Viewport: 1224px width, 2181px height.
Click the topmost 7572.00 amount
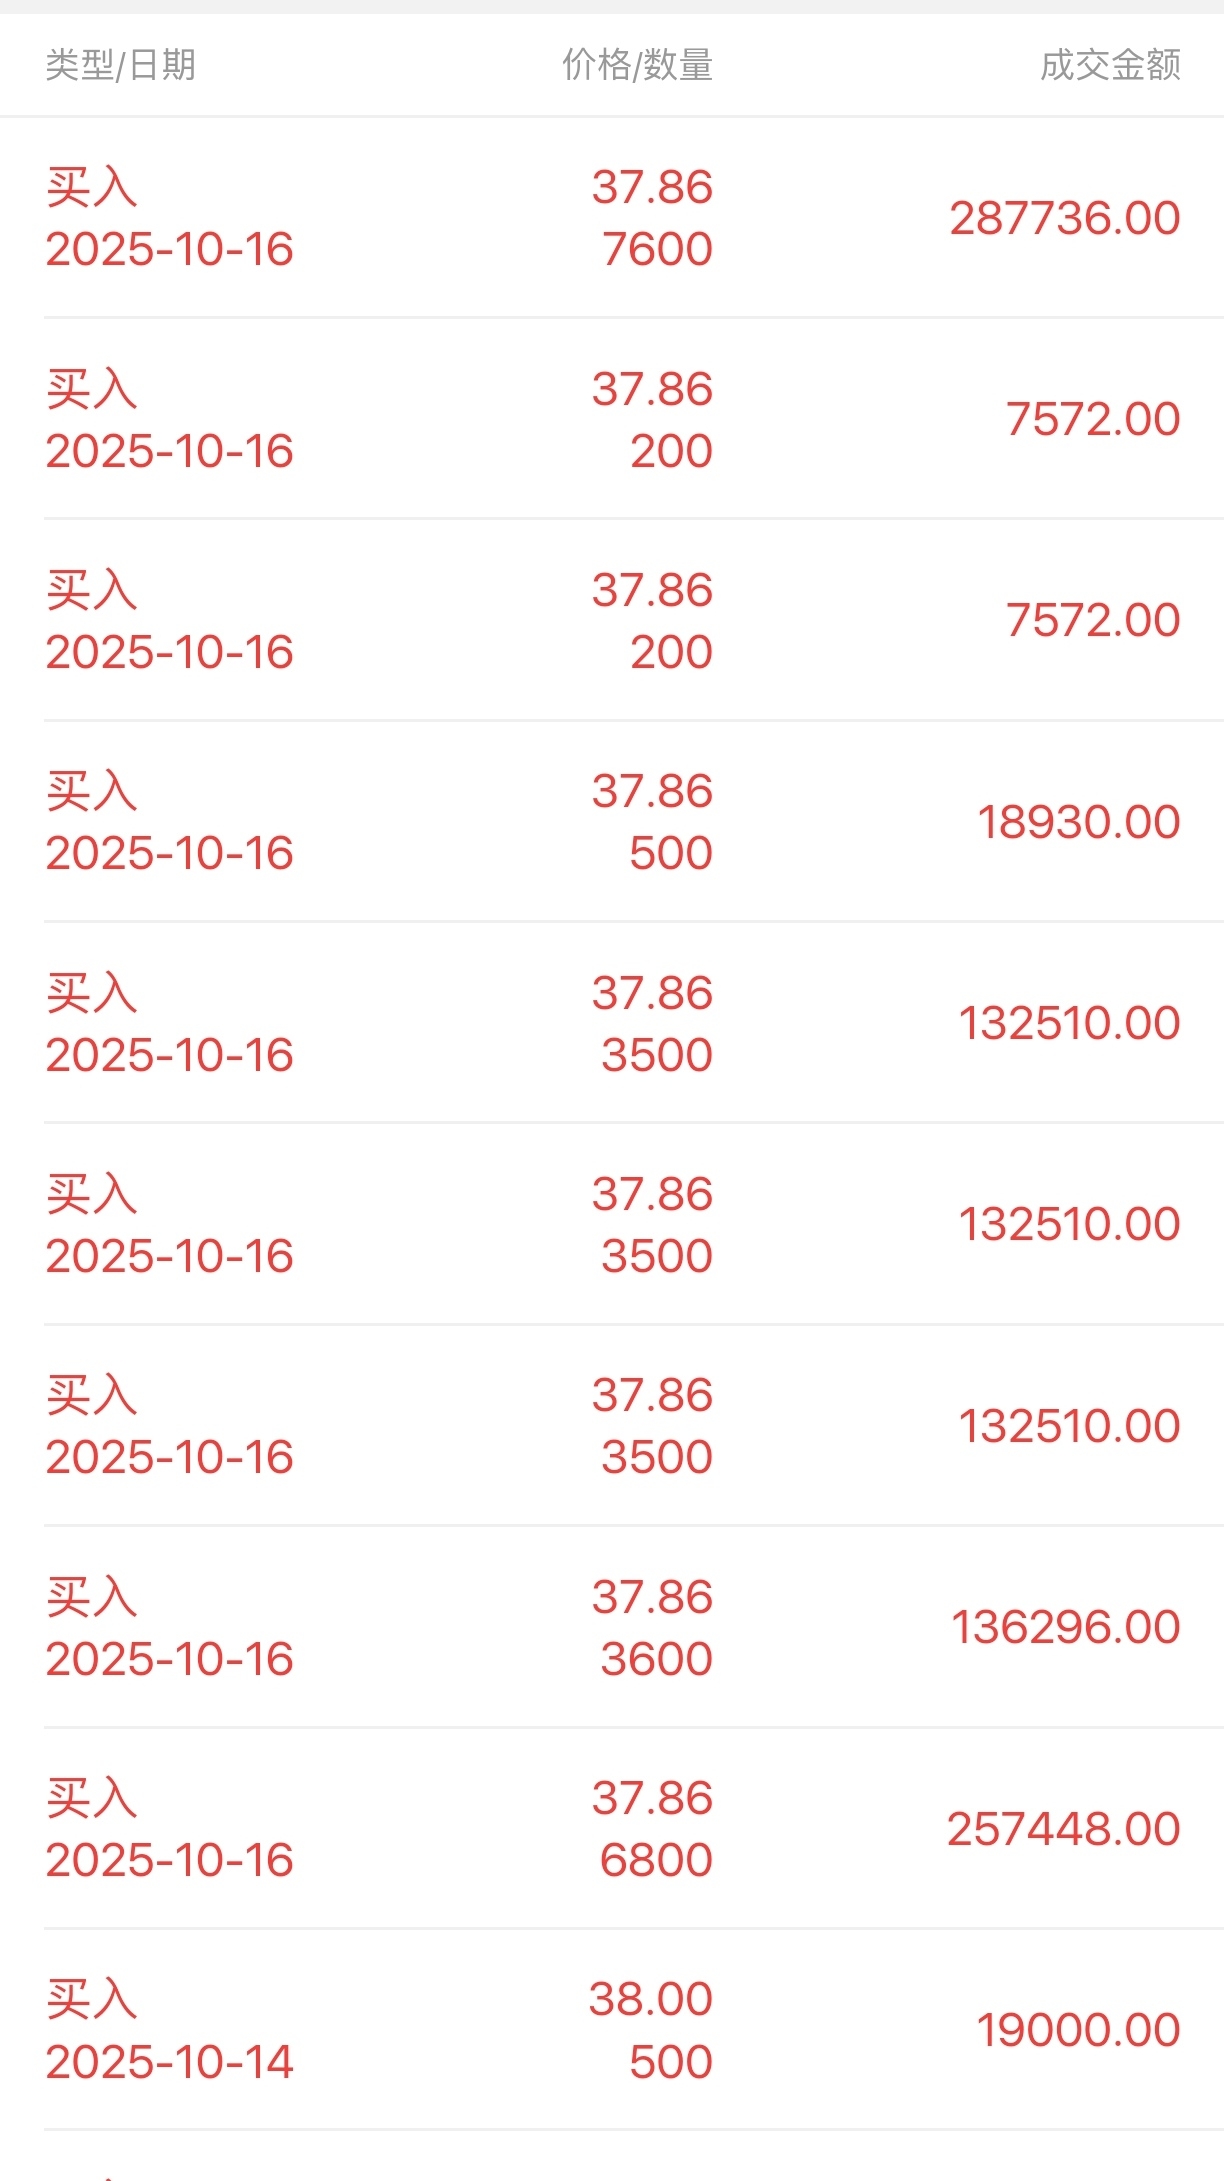click(x=1093, y=419)
